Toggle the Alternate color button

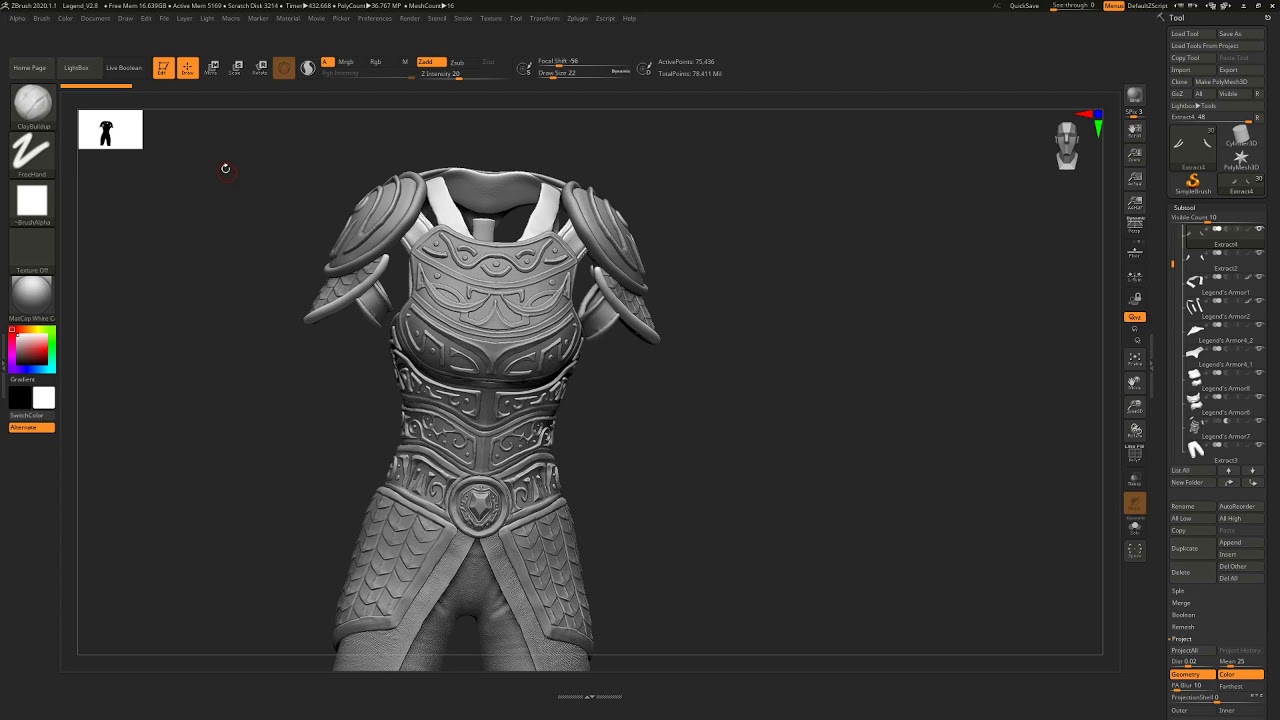pos(32,428)
